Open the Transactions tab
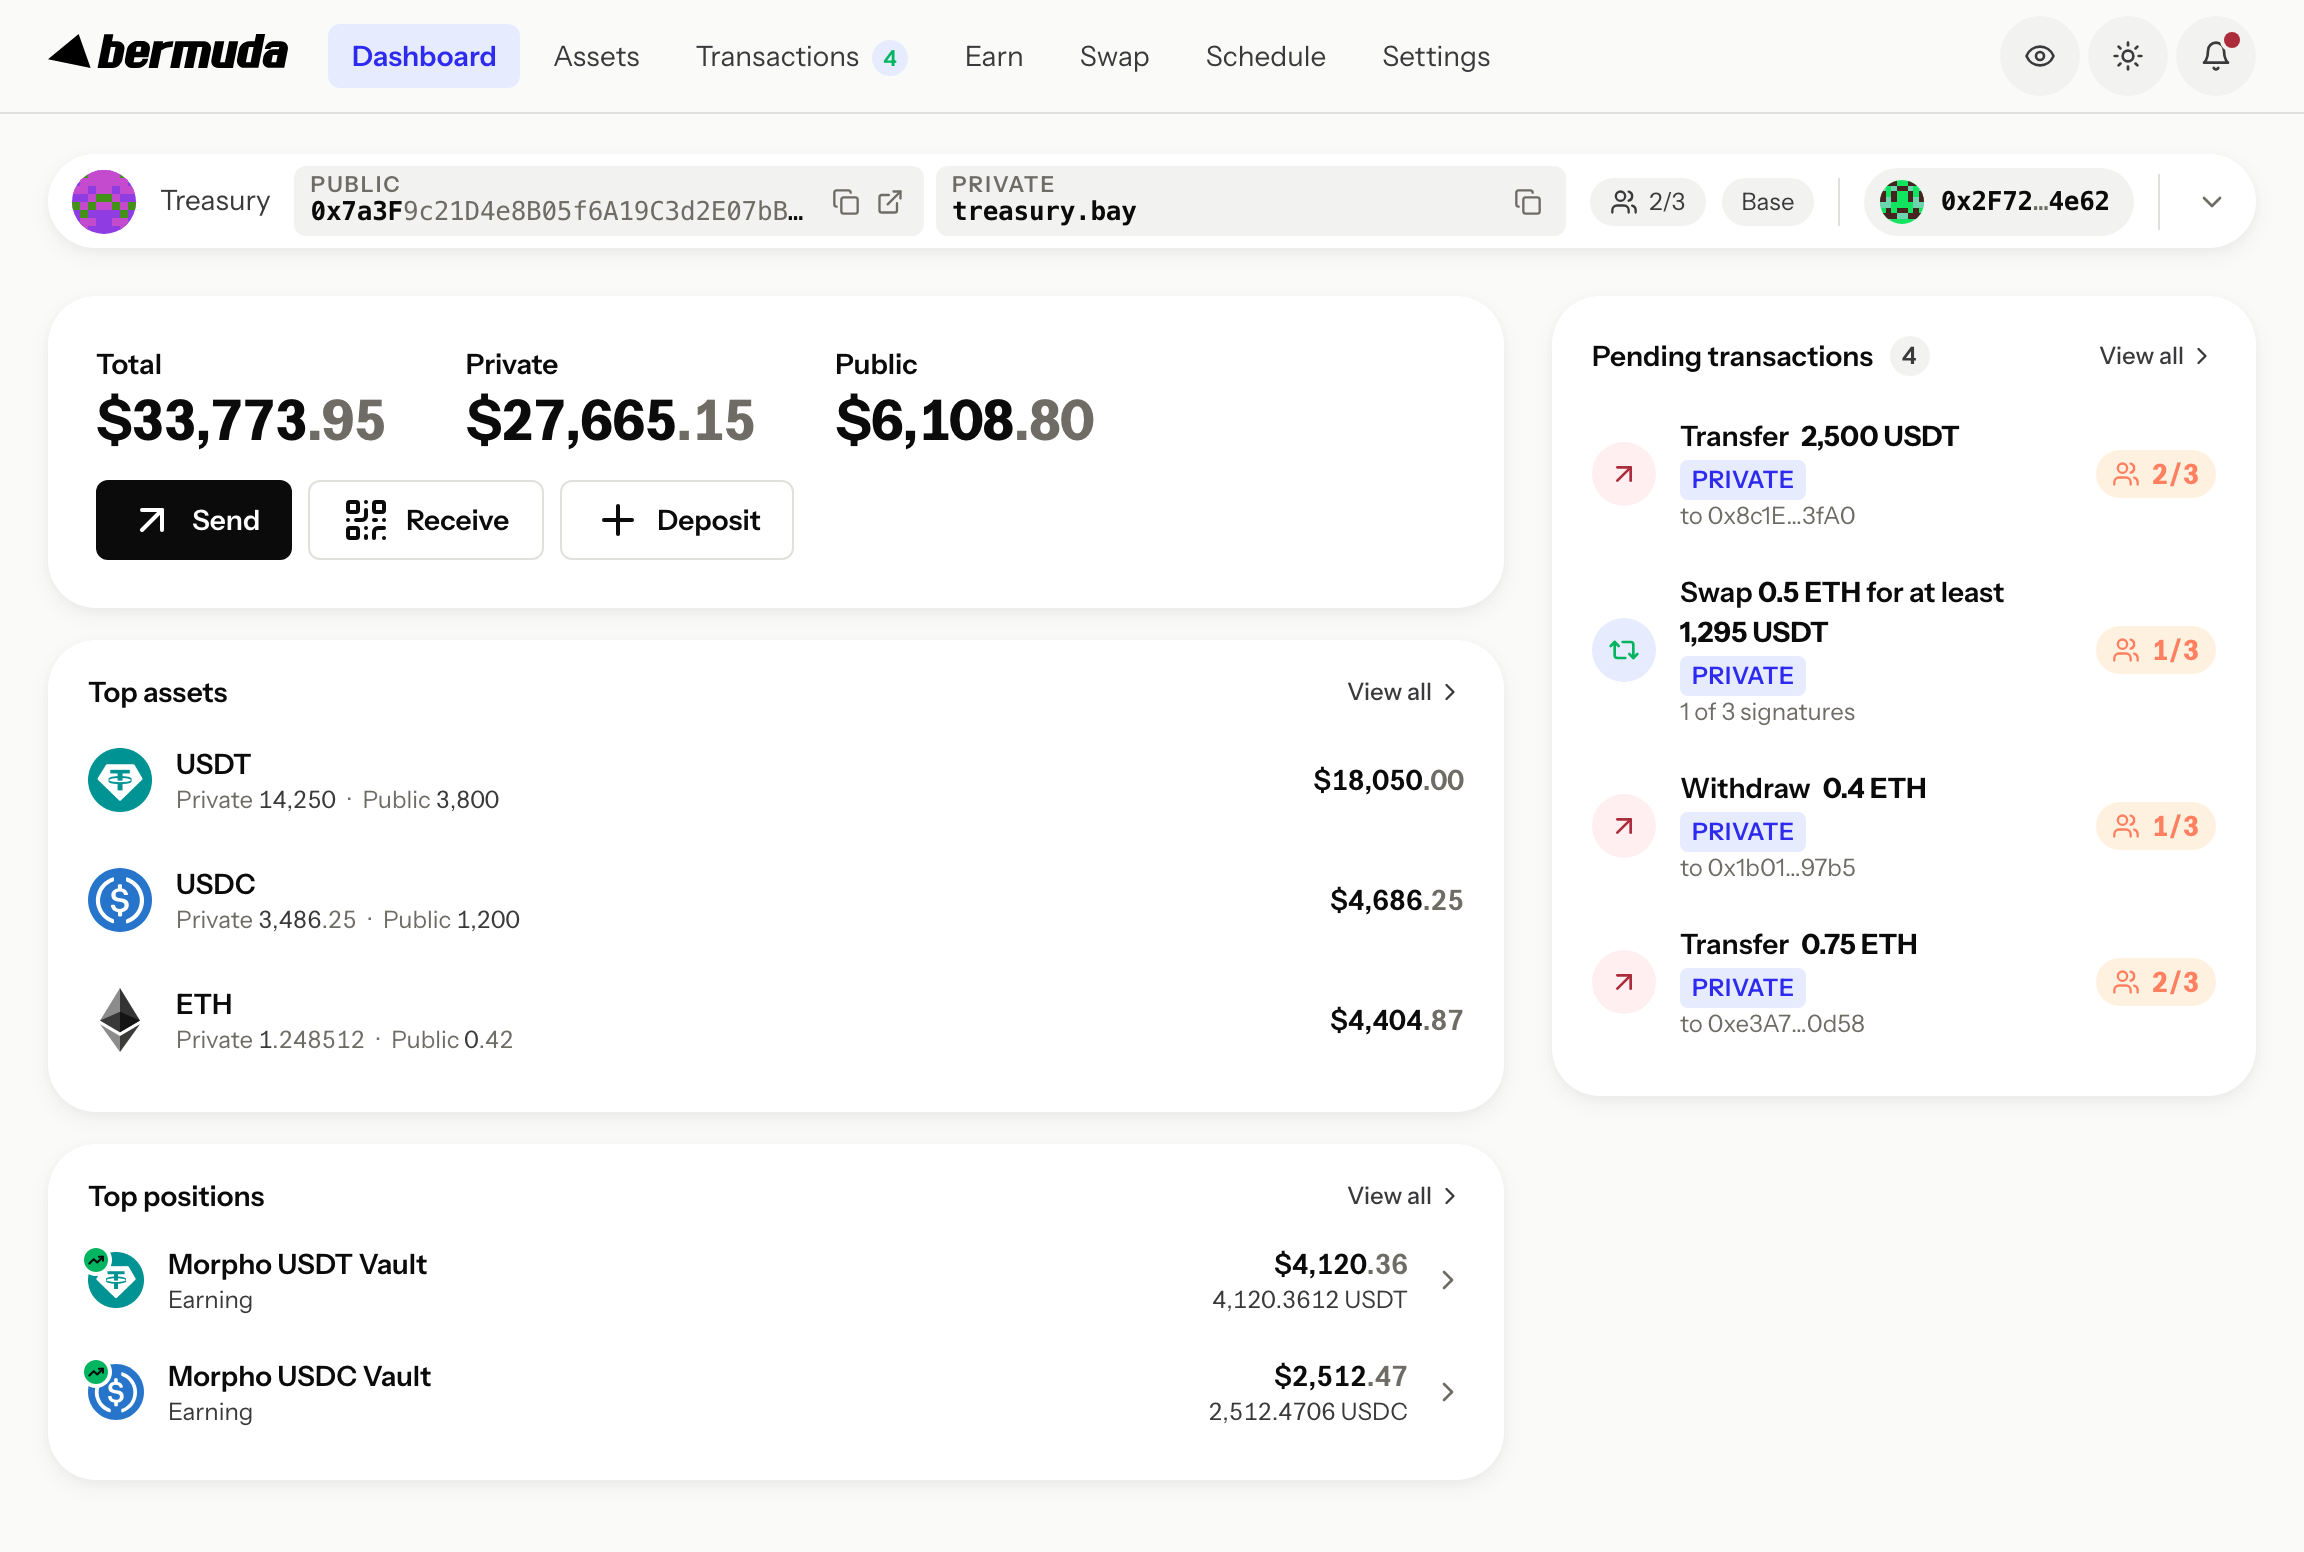This screenshot has width=2304, height=1552. (801, 56)
